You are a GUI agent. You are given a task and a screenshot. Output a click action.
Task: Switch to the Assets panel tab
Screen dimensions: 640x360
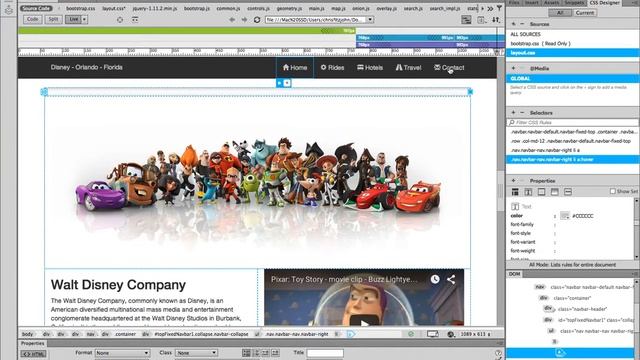551,2
